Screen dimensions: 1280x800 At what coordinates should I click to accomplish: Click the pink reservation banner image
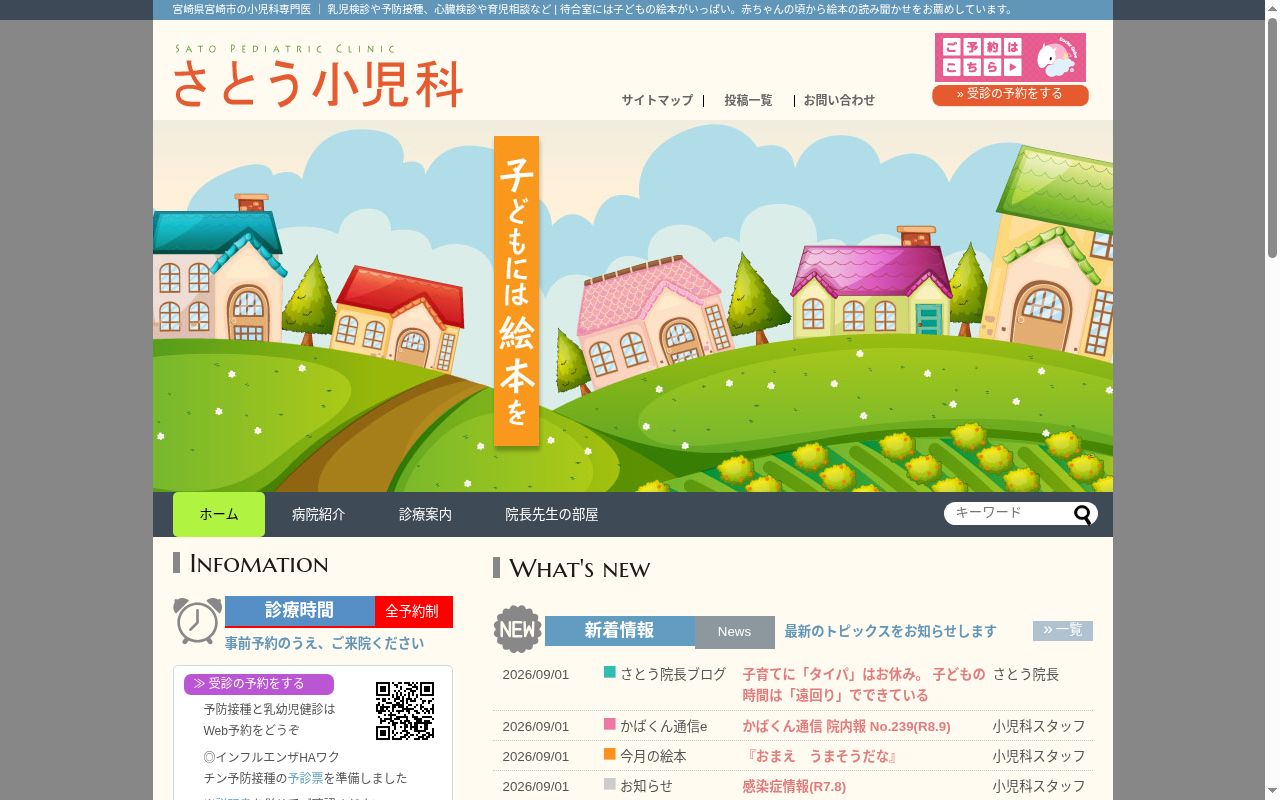point(1010,57)
